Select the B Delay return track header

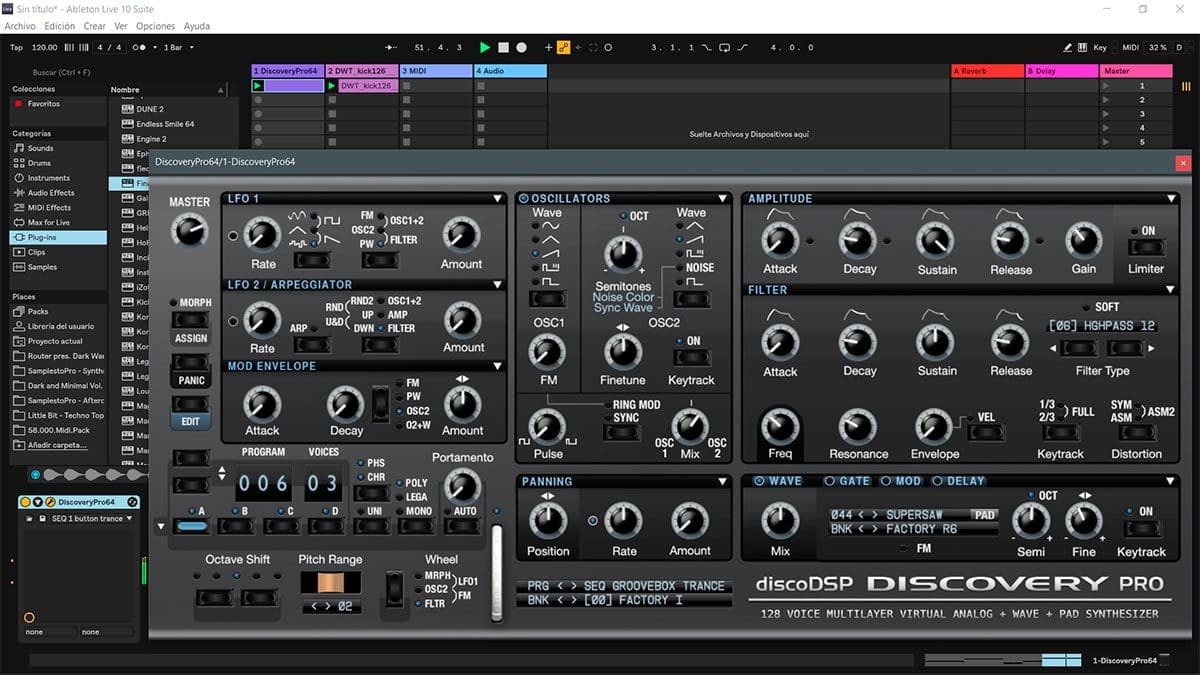(x=1061, y=71)
